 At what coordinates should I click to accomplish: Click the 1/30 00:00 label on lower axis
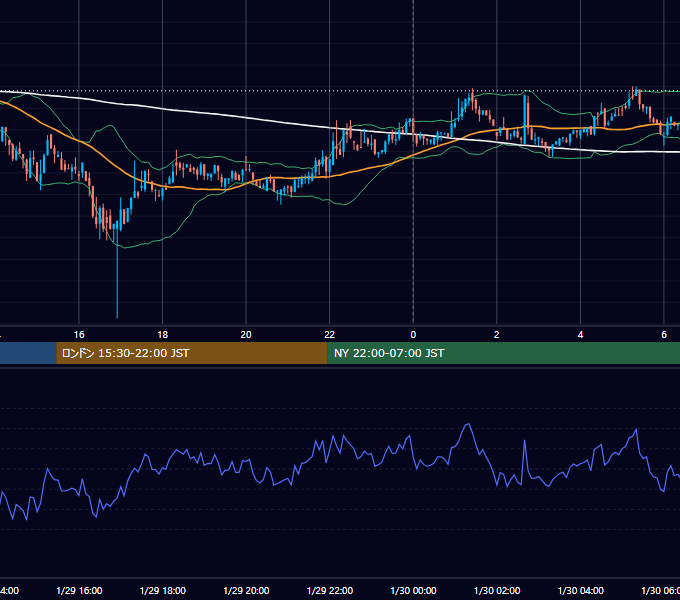tap(413, 590)
